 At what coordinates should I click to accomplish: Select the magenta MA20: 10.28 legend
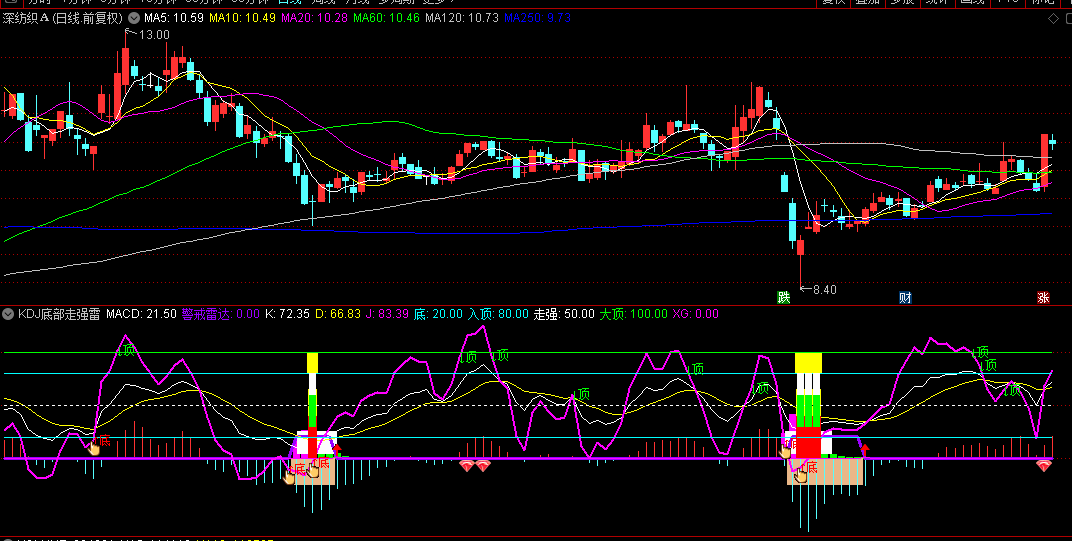[314, 18]
